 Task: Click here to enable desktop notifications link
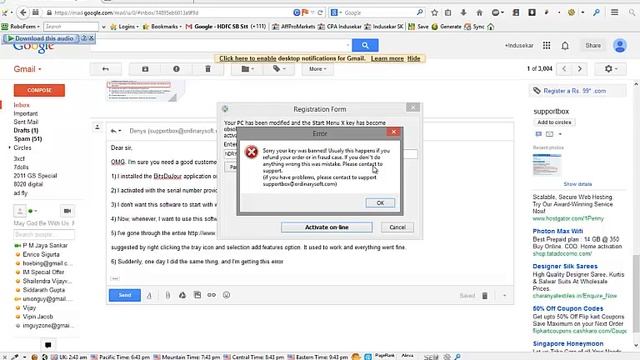[248, 58]
